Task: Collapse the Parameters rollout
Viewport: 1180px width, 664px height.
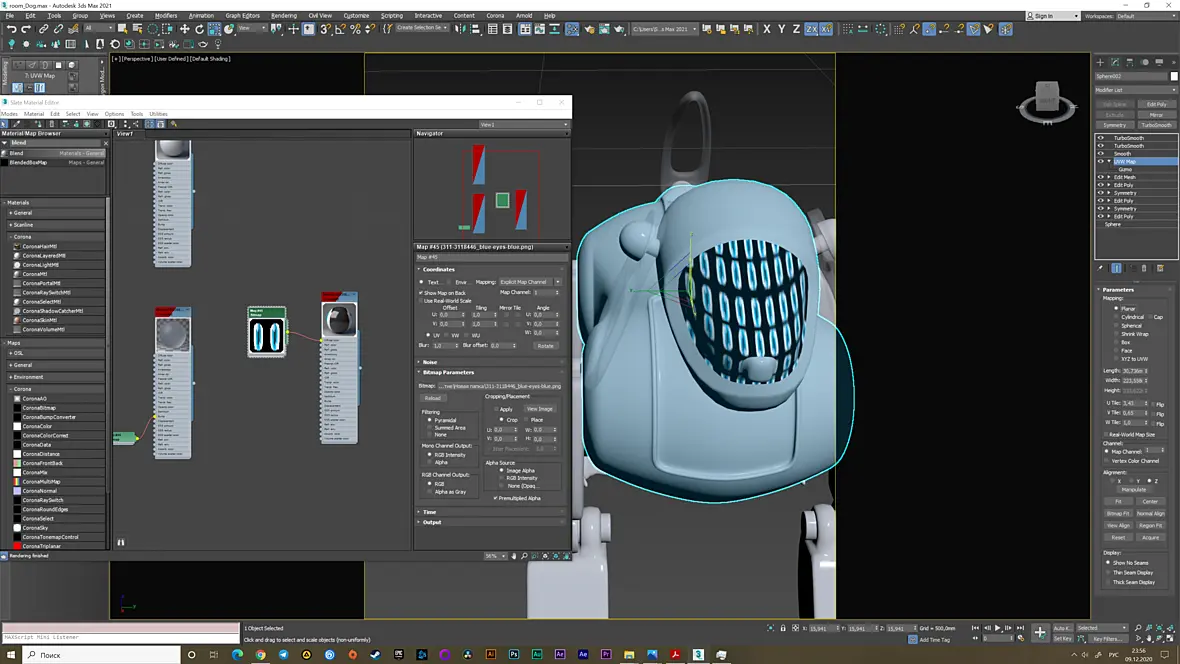Action: coord(1118,289)
